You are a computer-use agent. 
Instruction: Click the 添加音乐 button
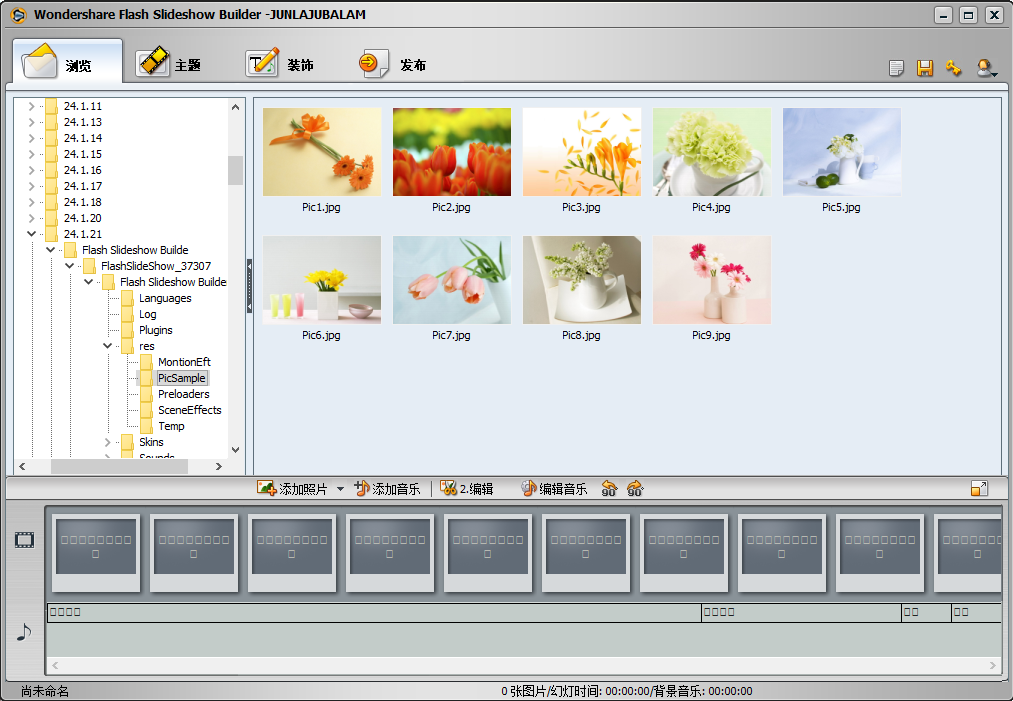pyautogui.click(x=387, y=489)
